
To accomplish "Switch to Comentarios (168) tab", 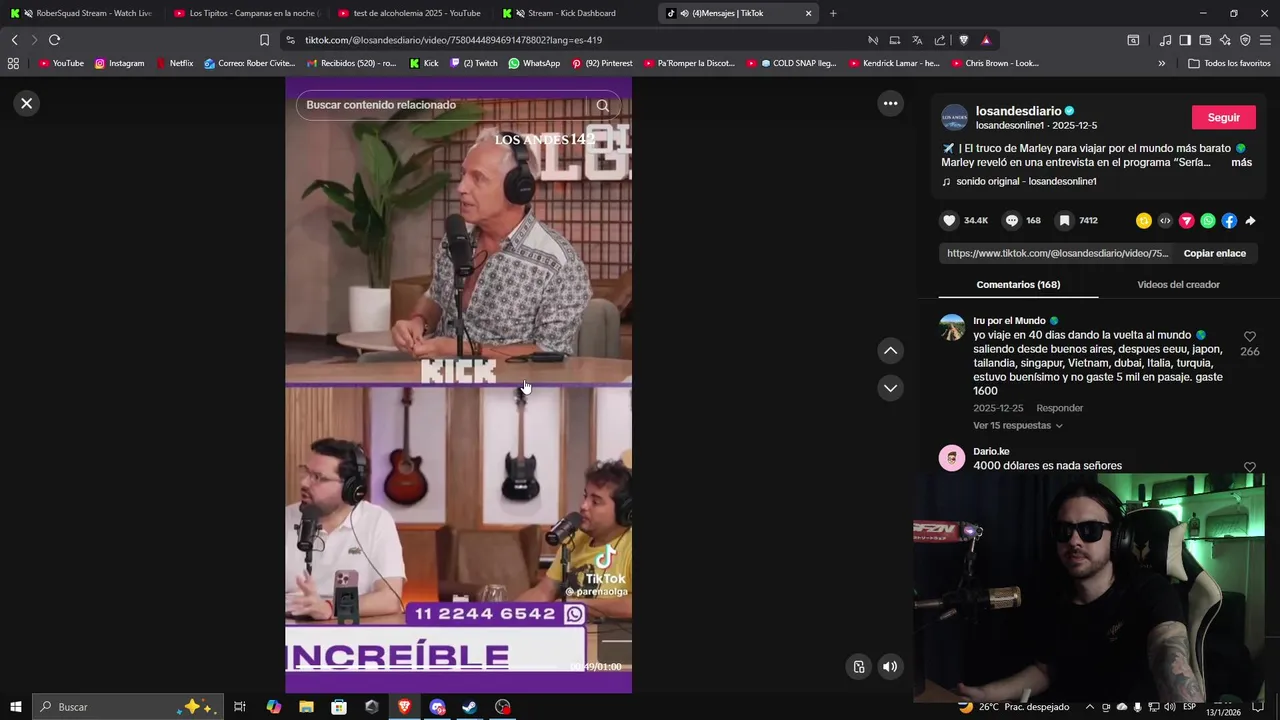I will coord(1018,285).
